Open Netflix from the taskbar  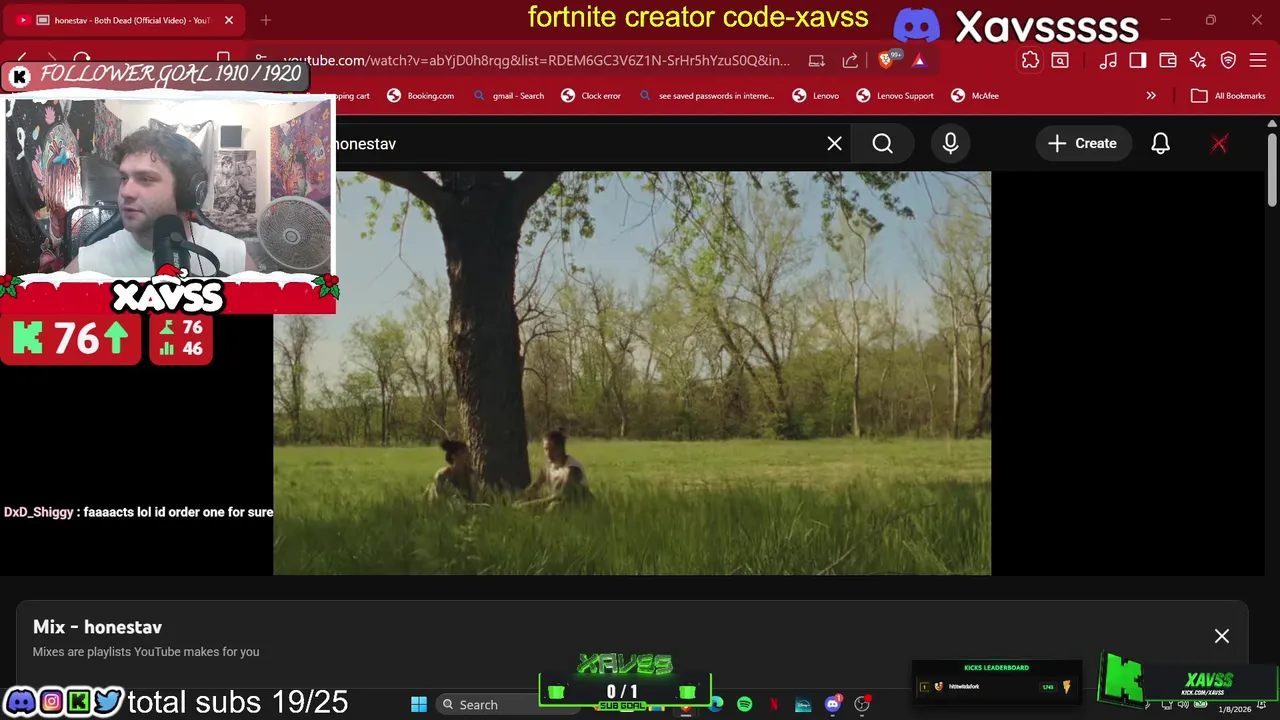pyautogui.click(x=774, y=705)
